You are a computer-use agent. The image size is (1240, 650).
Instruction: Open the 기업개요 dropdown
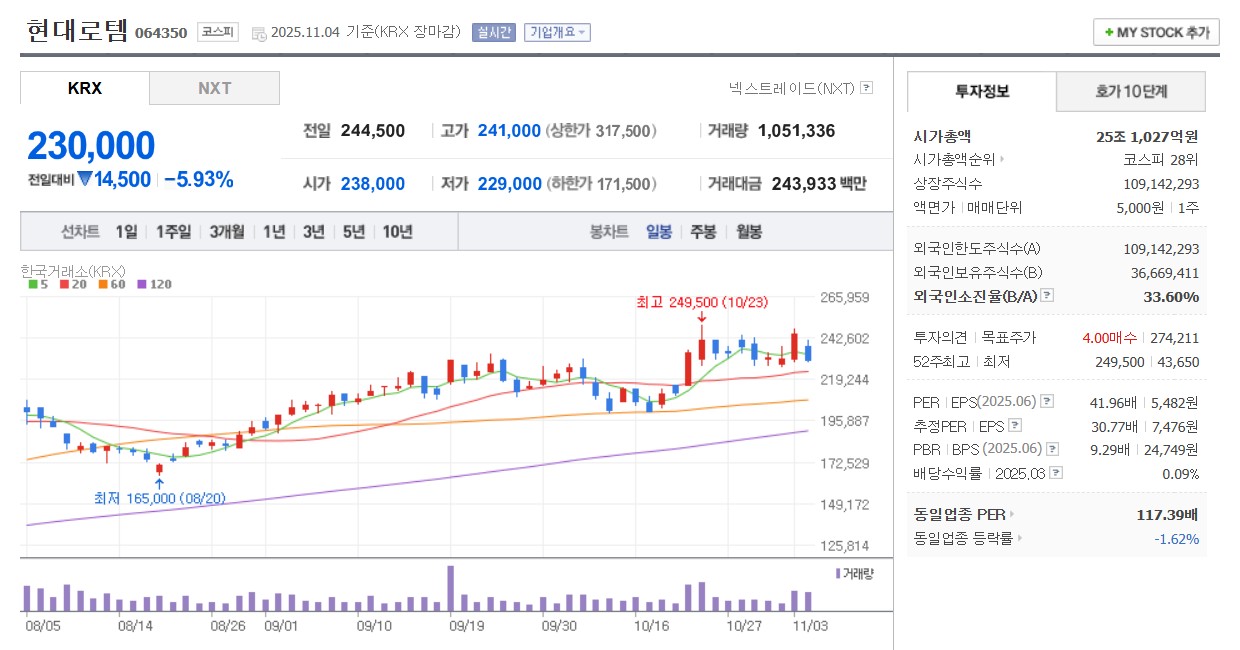click(x=557, y=31)
